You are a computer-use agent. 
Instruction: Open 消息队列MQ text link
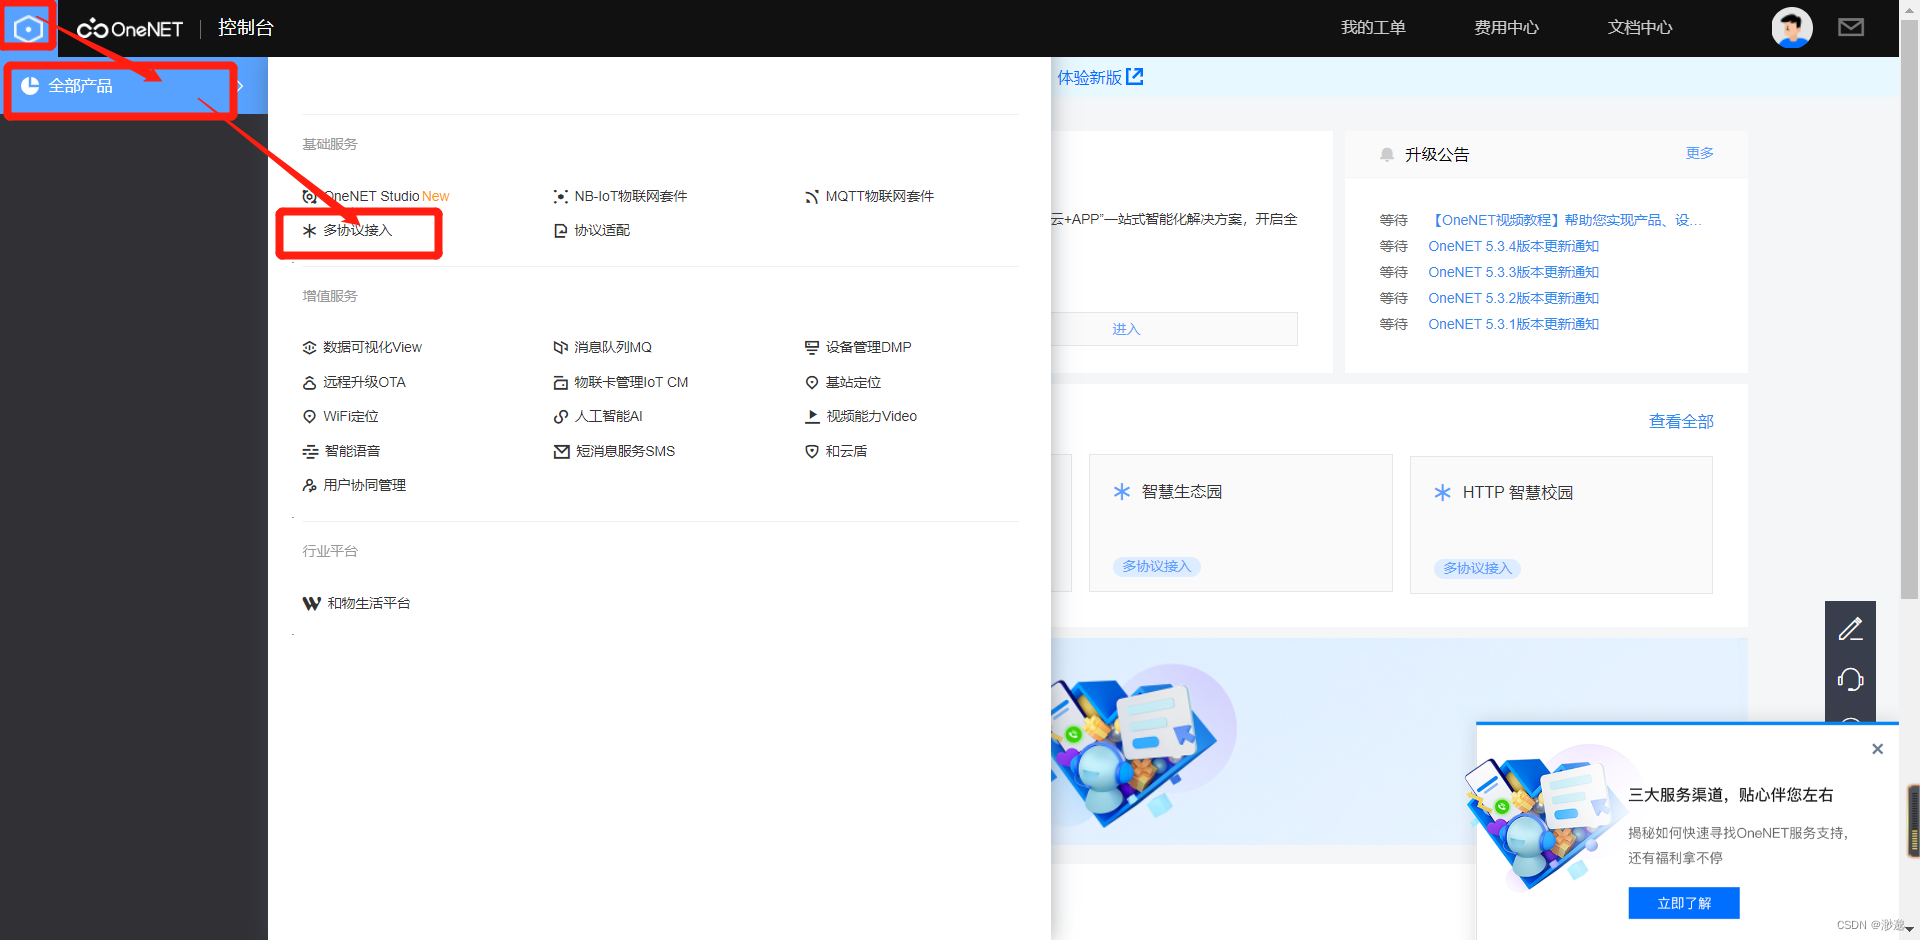[613, 347]
